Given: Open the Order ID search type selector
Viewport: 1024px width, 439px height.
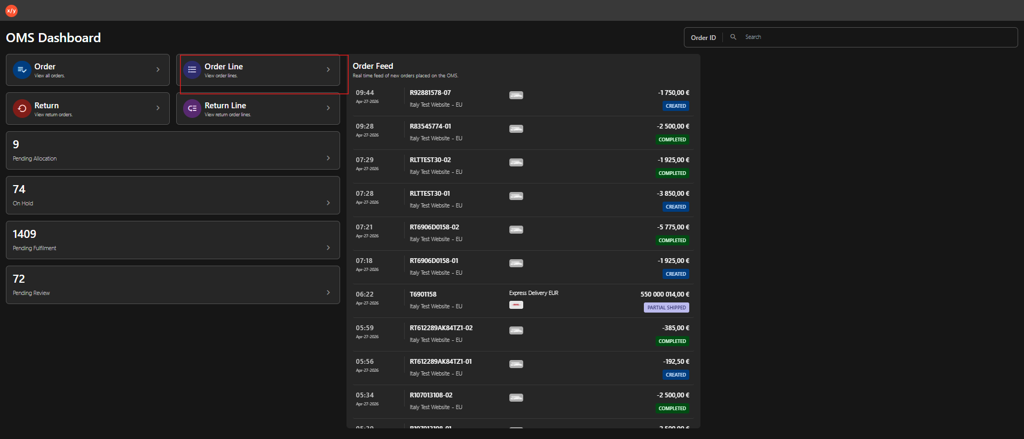Looking at the screenshot, I should pos(703,38).
